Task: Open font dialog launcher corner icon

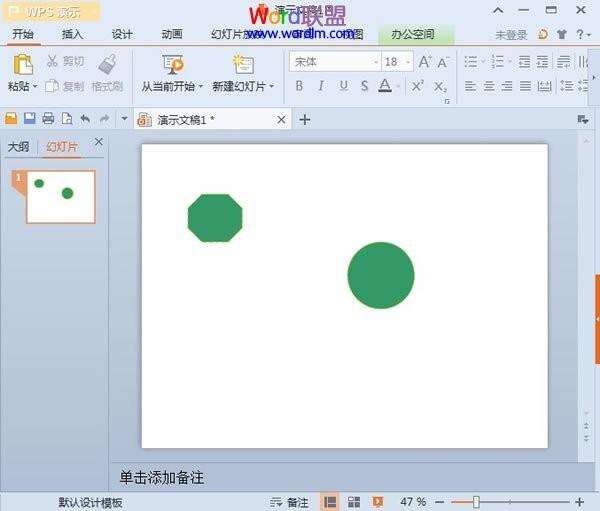Action: click(x=447, y=101)
